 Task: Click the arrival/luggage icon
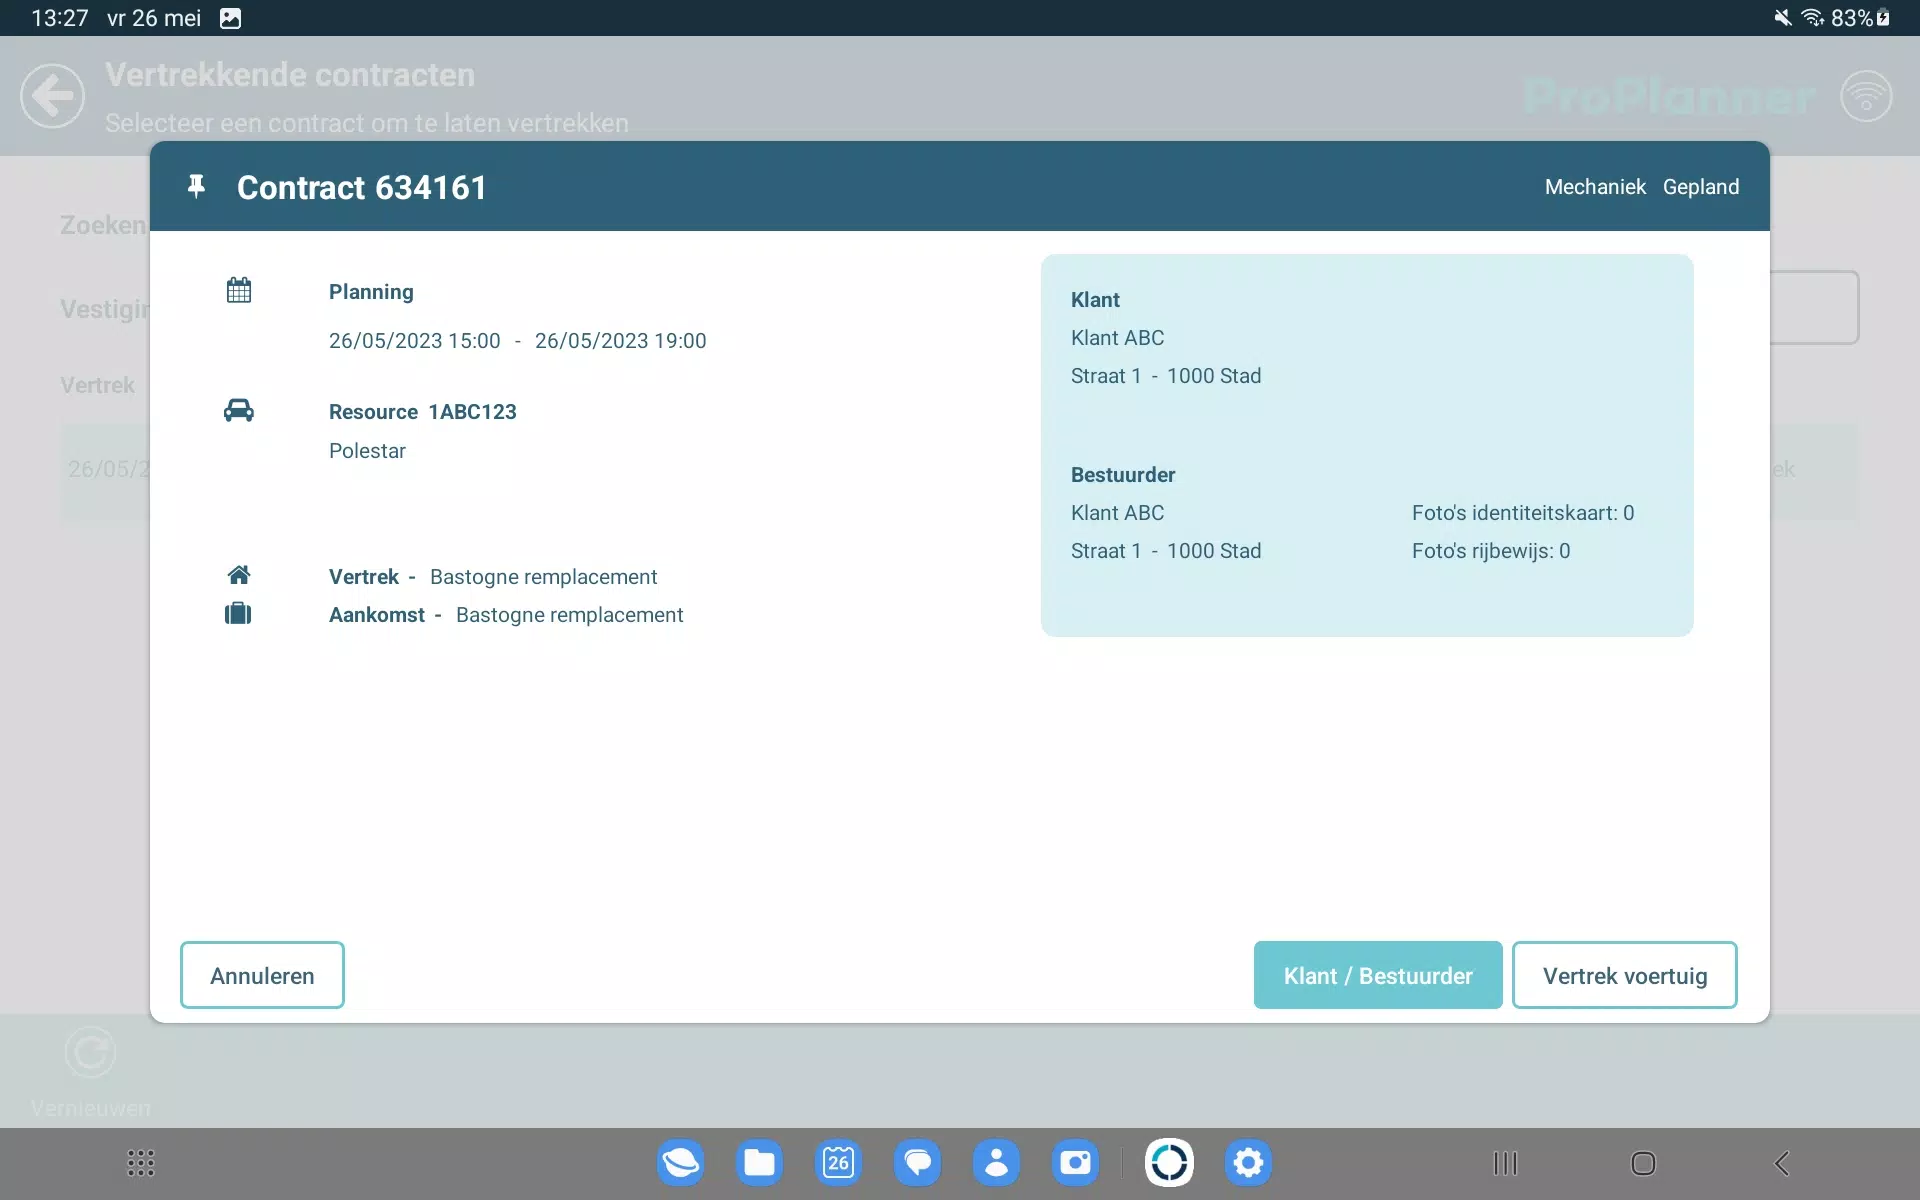click(x=238, y=612)
